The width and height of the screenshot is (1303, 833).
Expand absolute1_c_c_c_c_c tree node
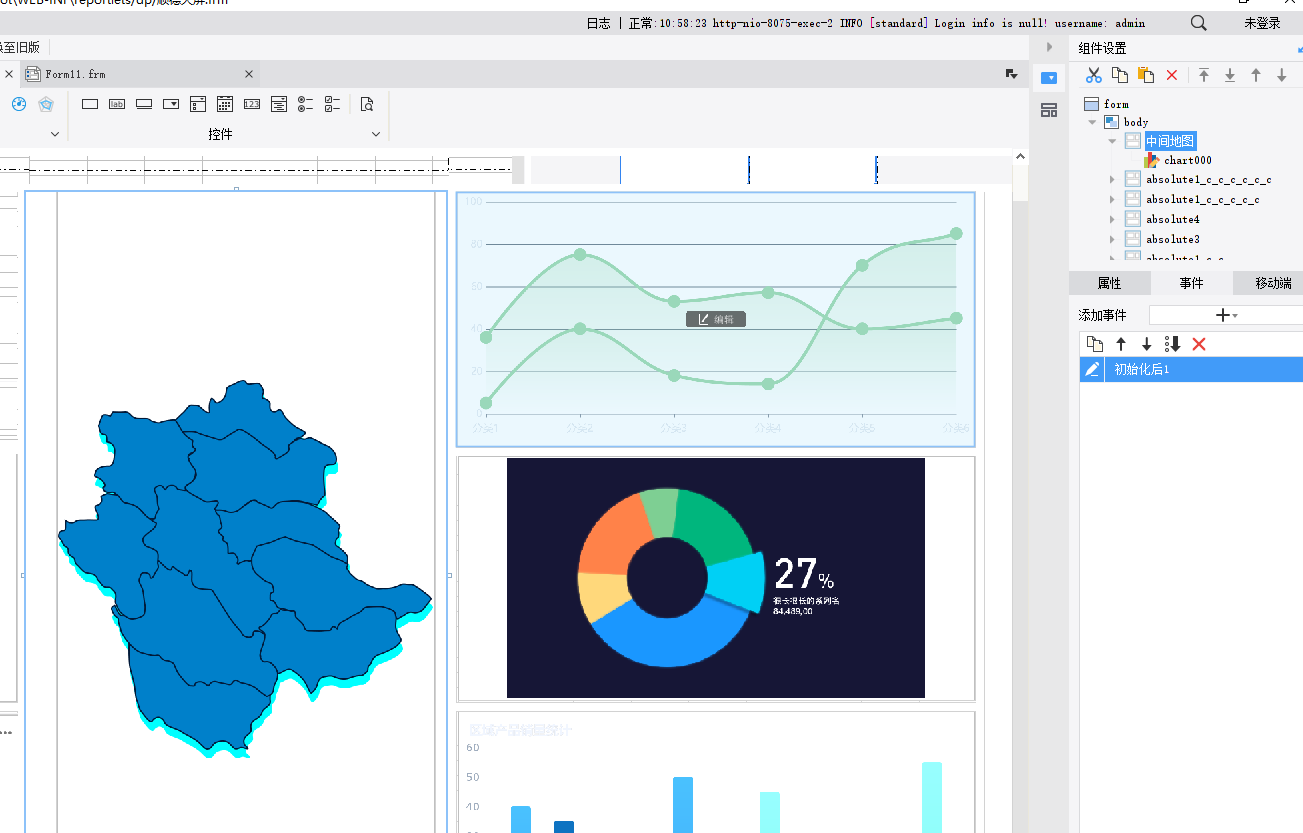point(1112,200)
